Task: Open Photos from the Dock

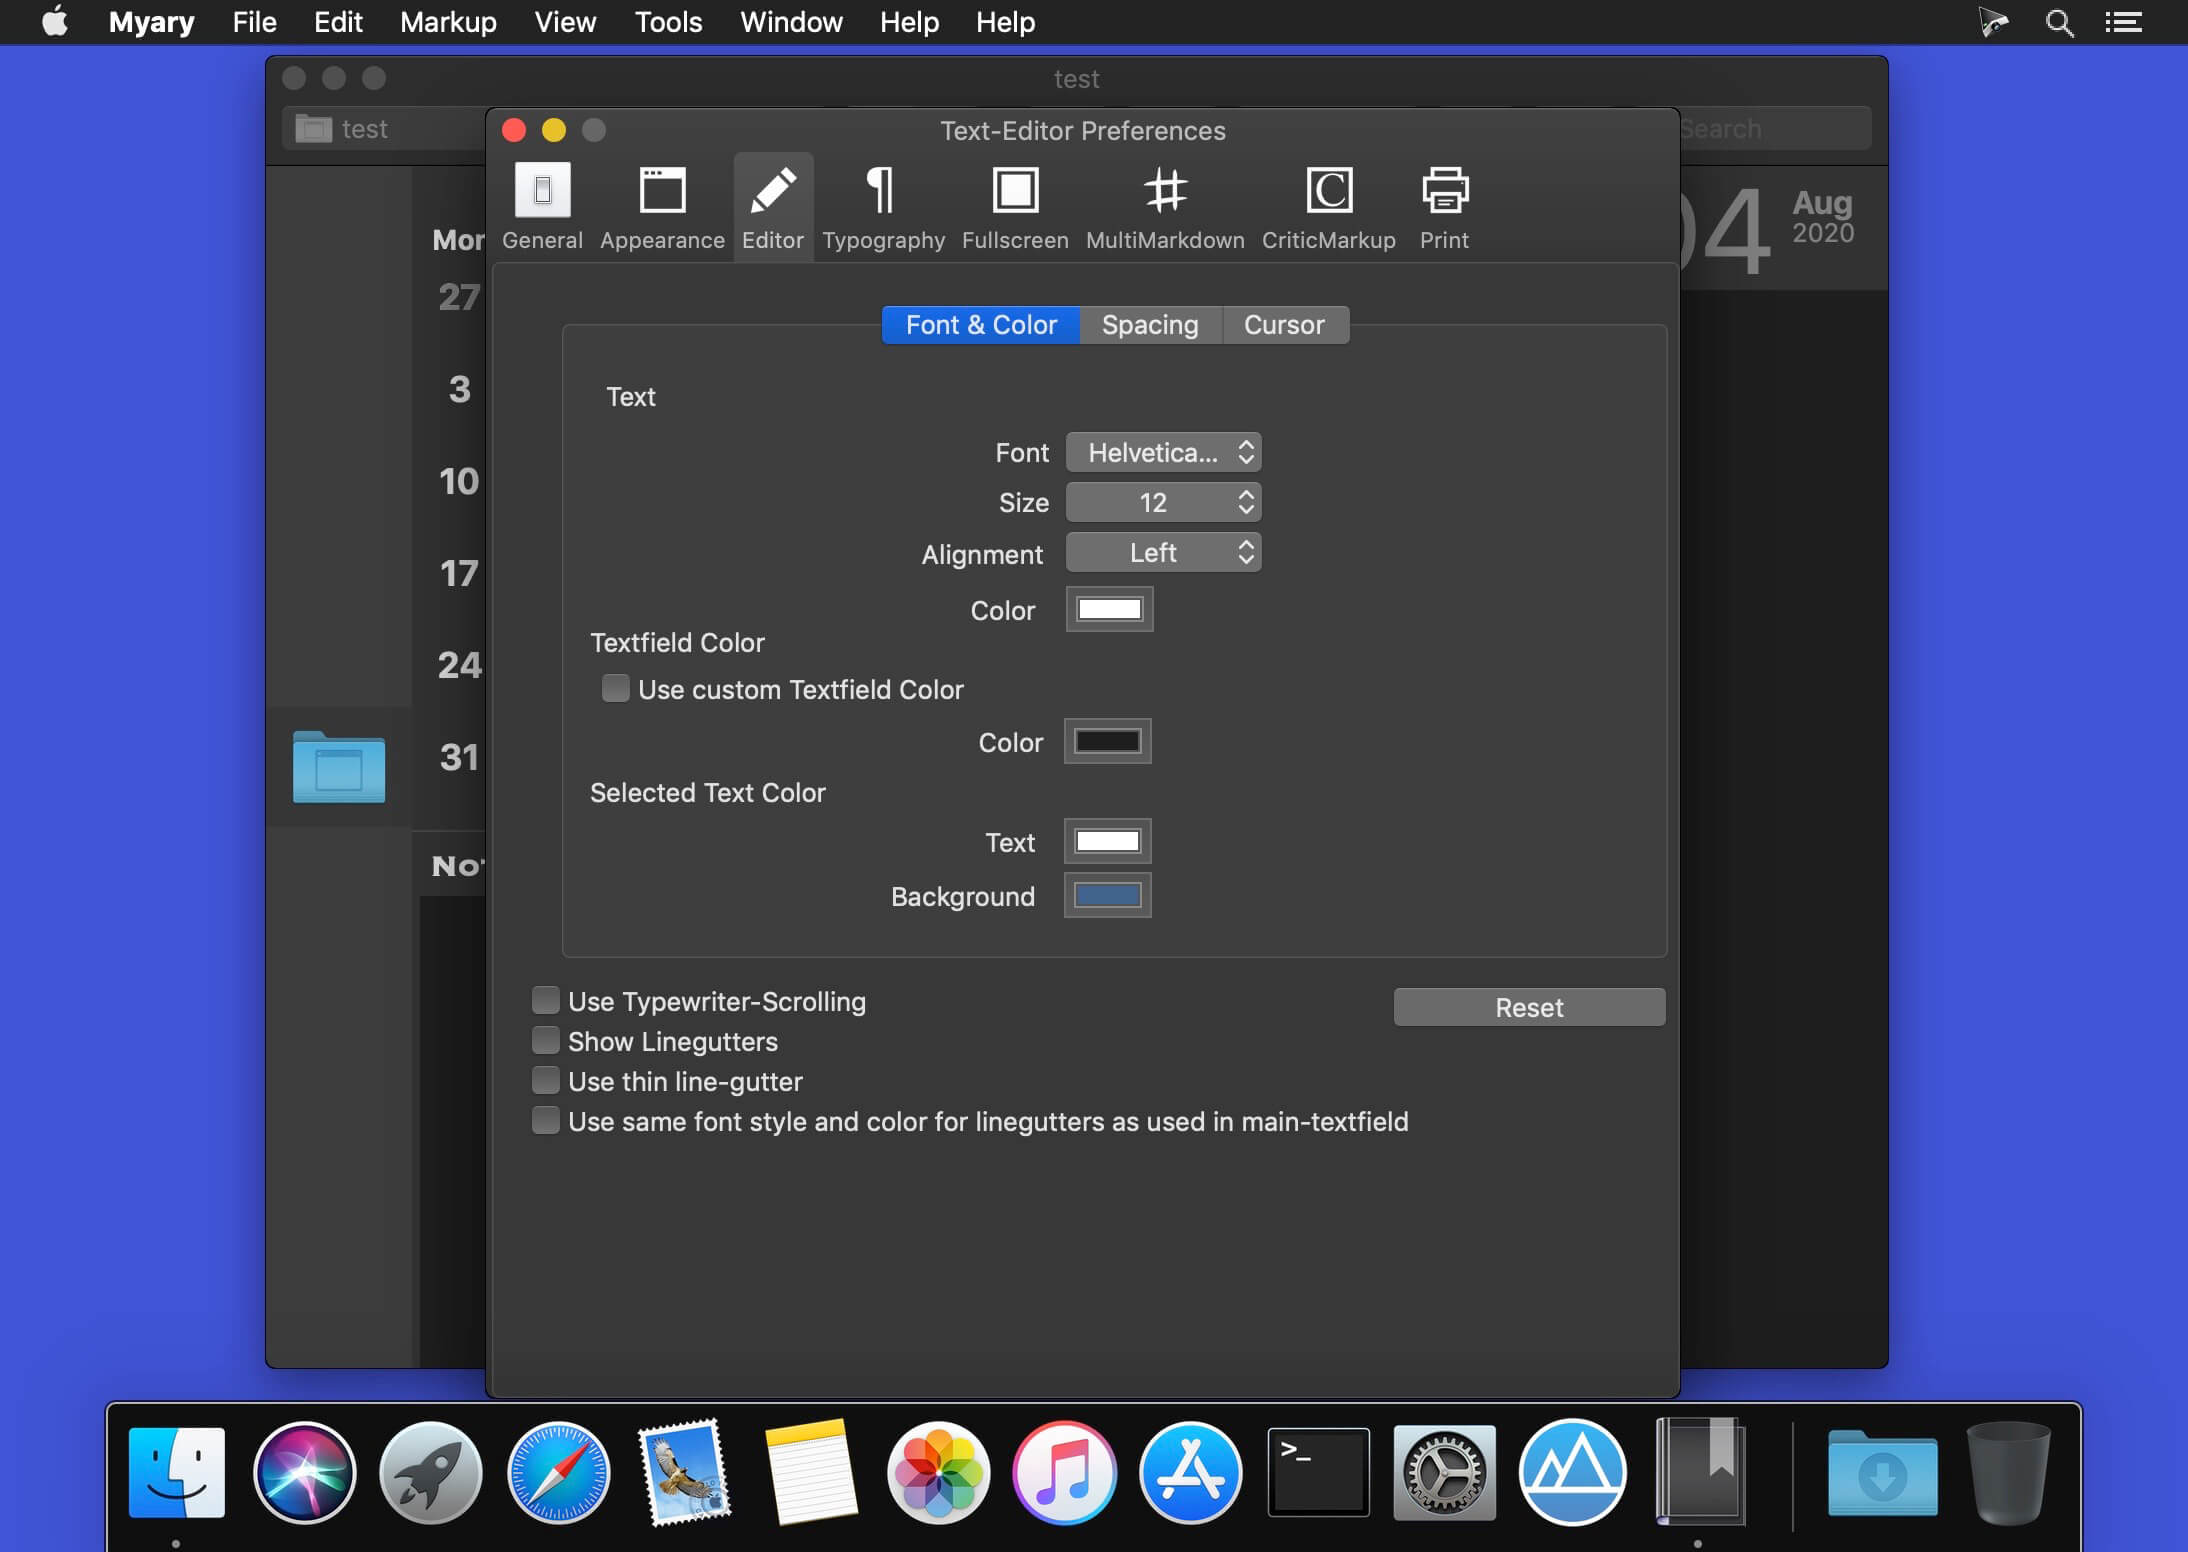Action: pos(938,1472)
